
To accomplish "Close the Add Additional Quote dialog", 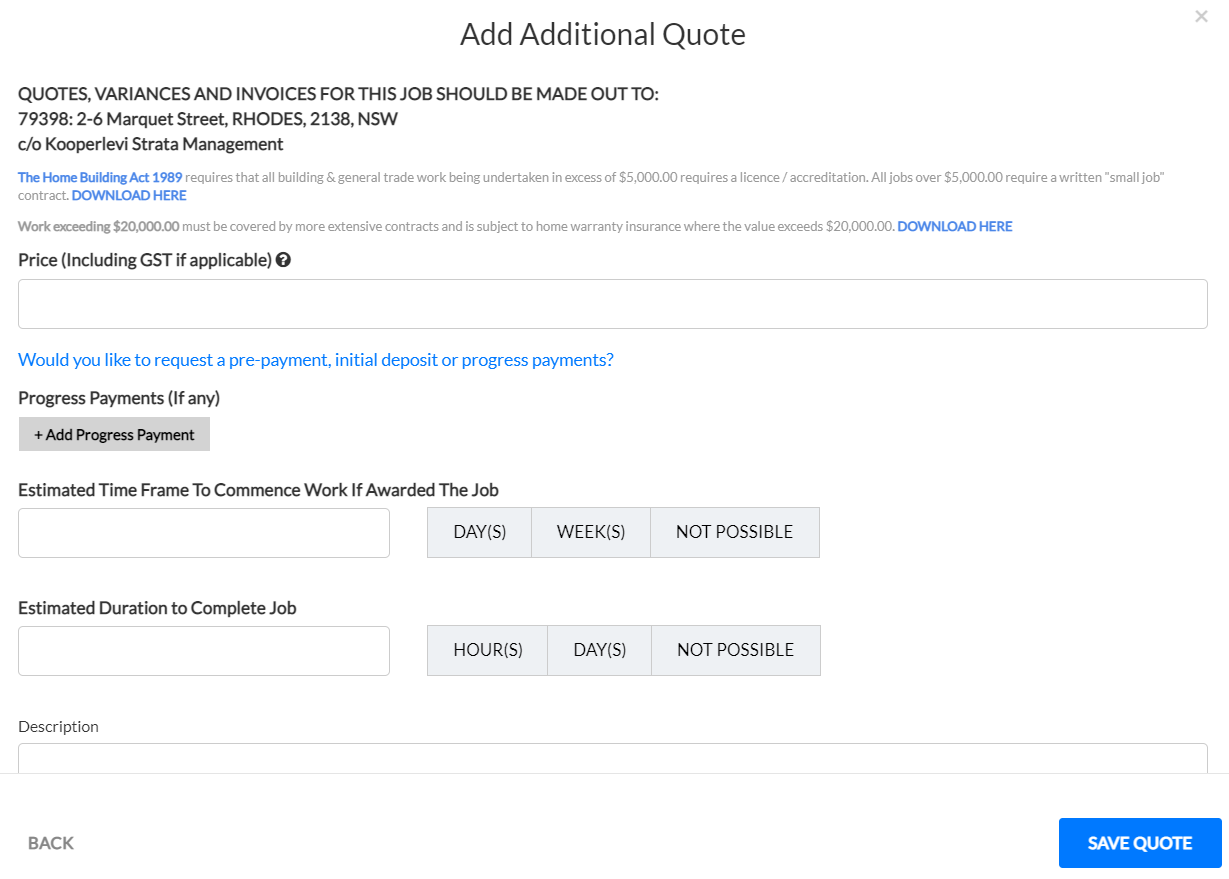I will [x=1201, y=16].
